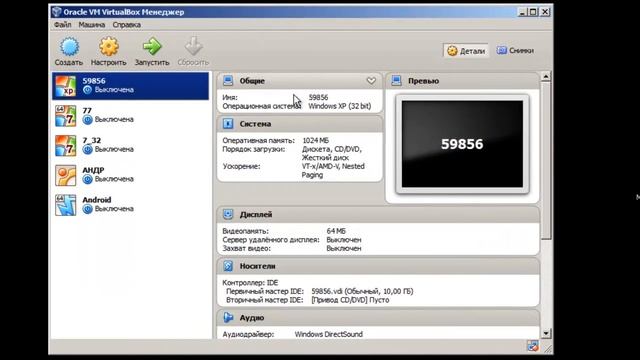Click the Windows XP (32 bit) value

[x=340, y=106]
